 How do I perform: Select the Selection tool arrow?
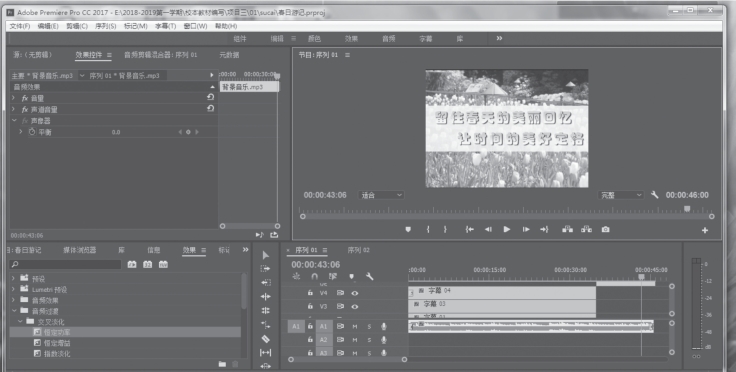266,255
